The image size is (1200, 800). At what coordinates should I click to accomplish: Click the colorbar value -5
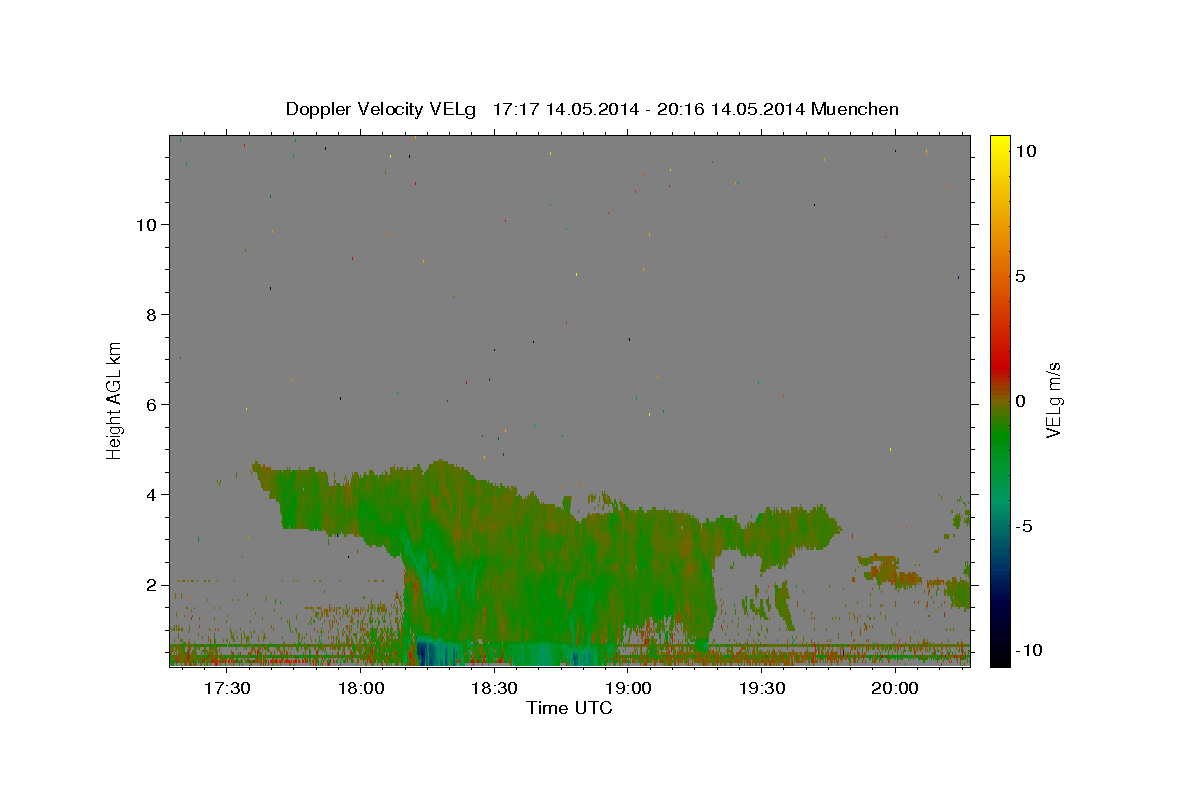[1024, 526]
